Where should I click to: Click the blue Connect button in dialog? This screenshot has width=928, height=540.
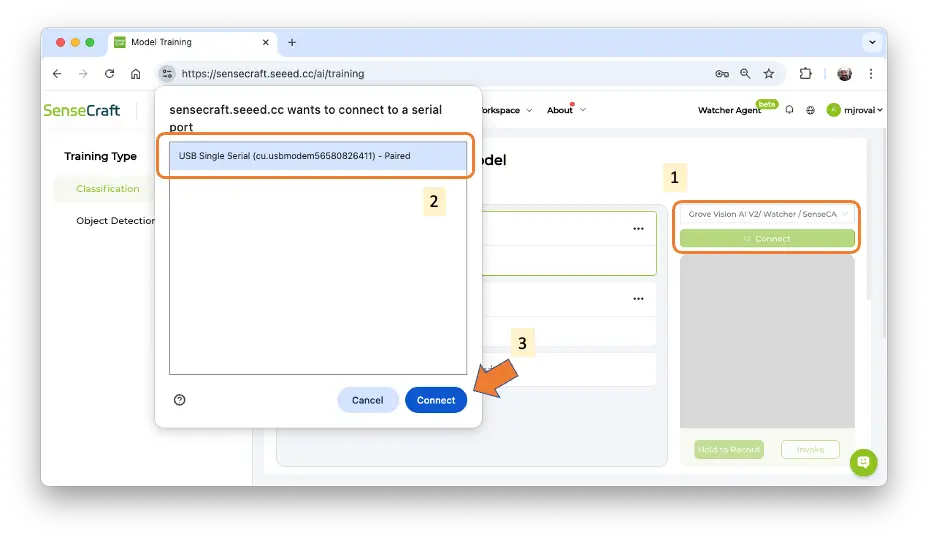pyautogui.click(x=435, y=400)
